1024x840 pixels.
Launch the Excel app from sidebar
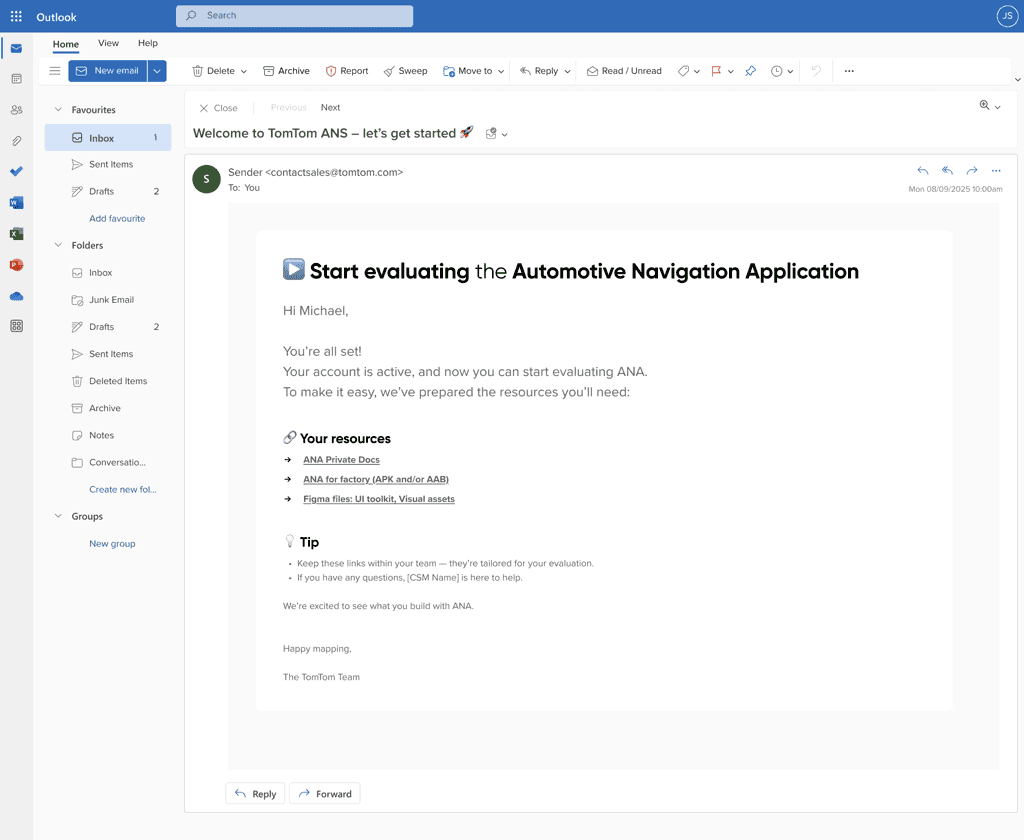pos(16,234)
